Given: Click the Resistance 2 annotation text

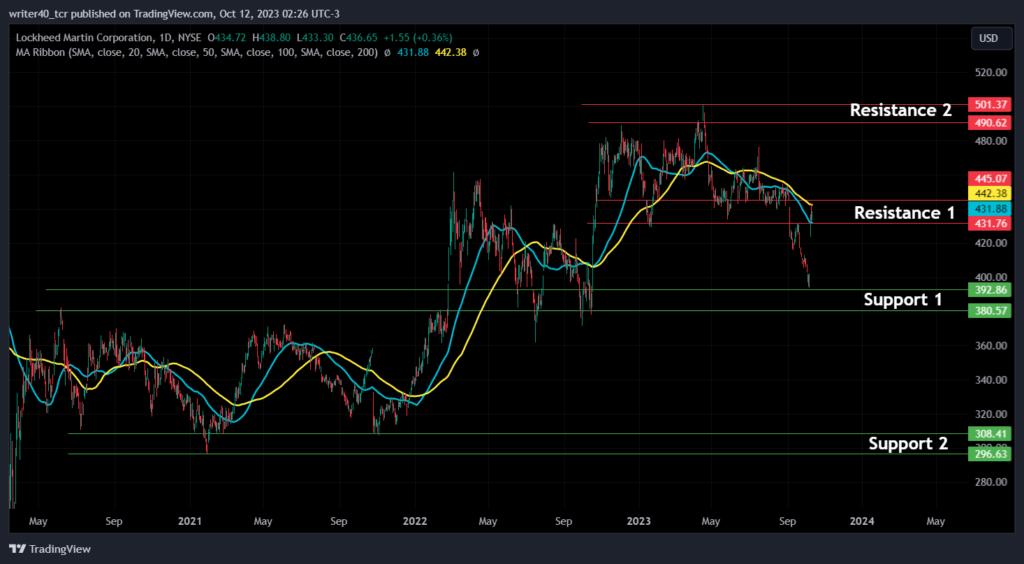Looking at the screenshot, I should point(901,110).
